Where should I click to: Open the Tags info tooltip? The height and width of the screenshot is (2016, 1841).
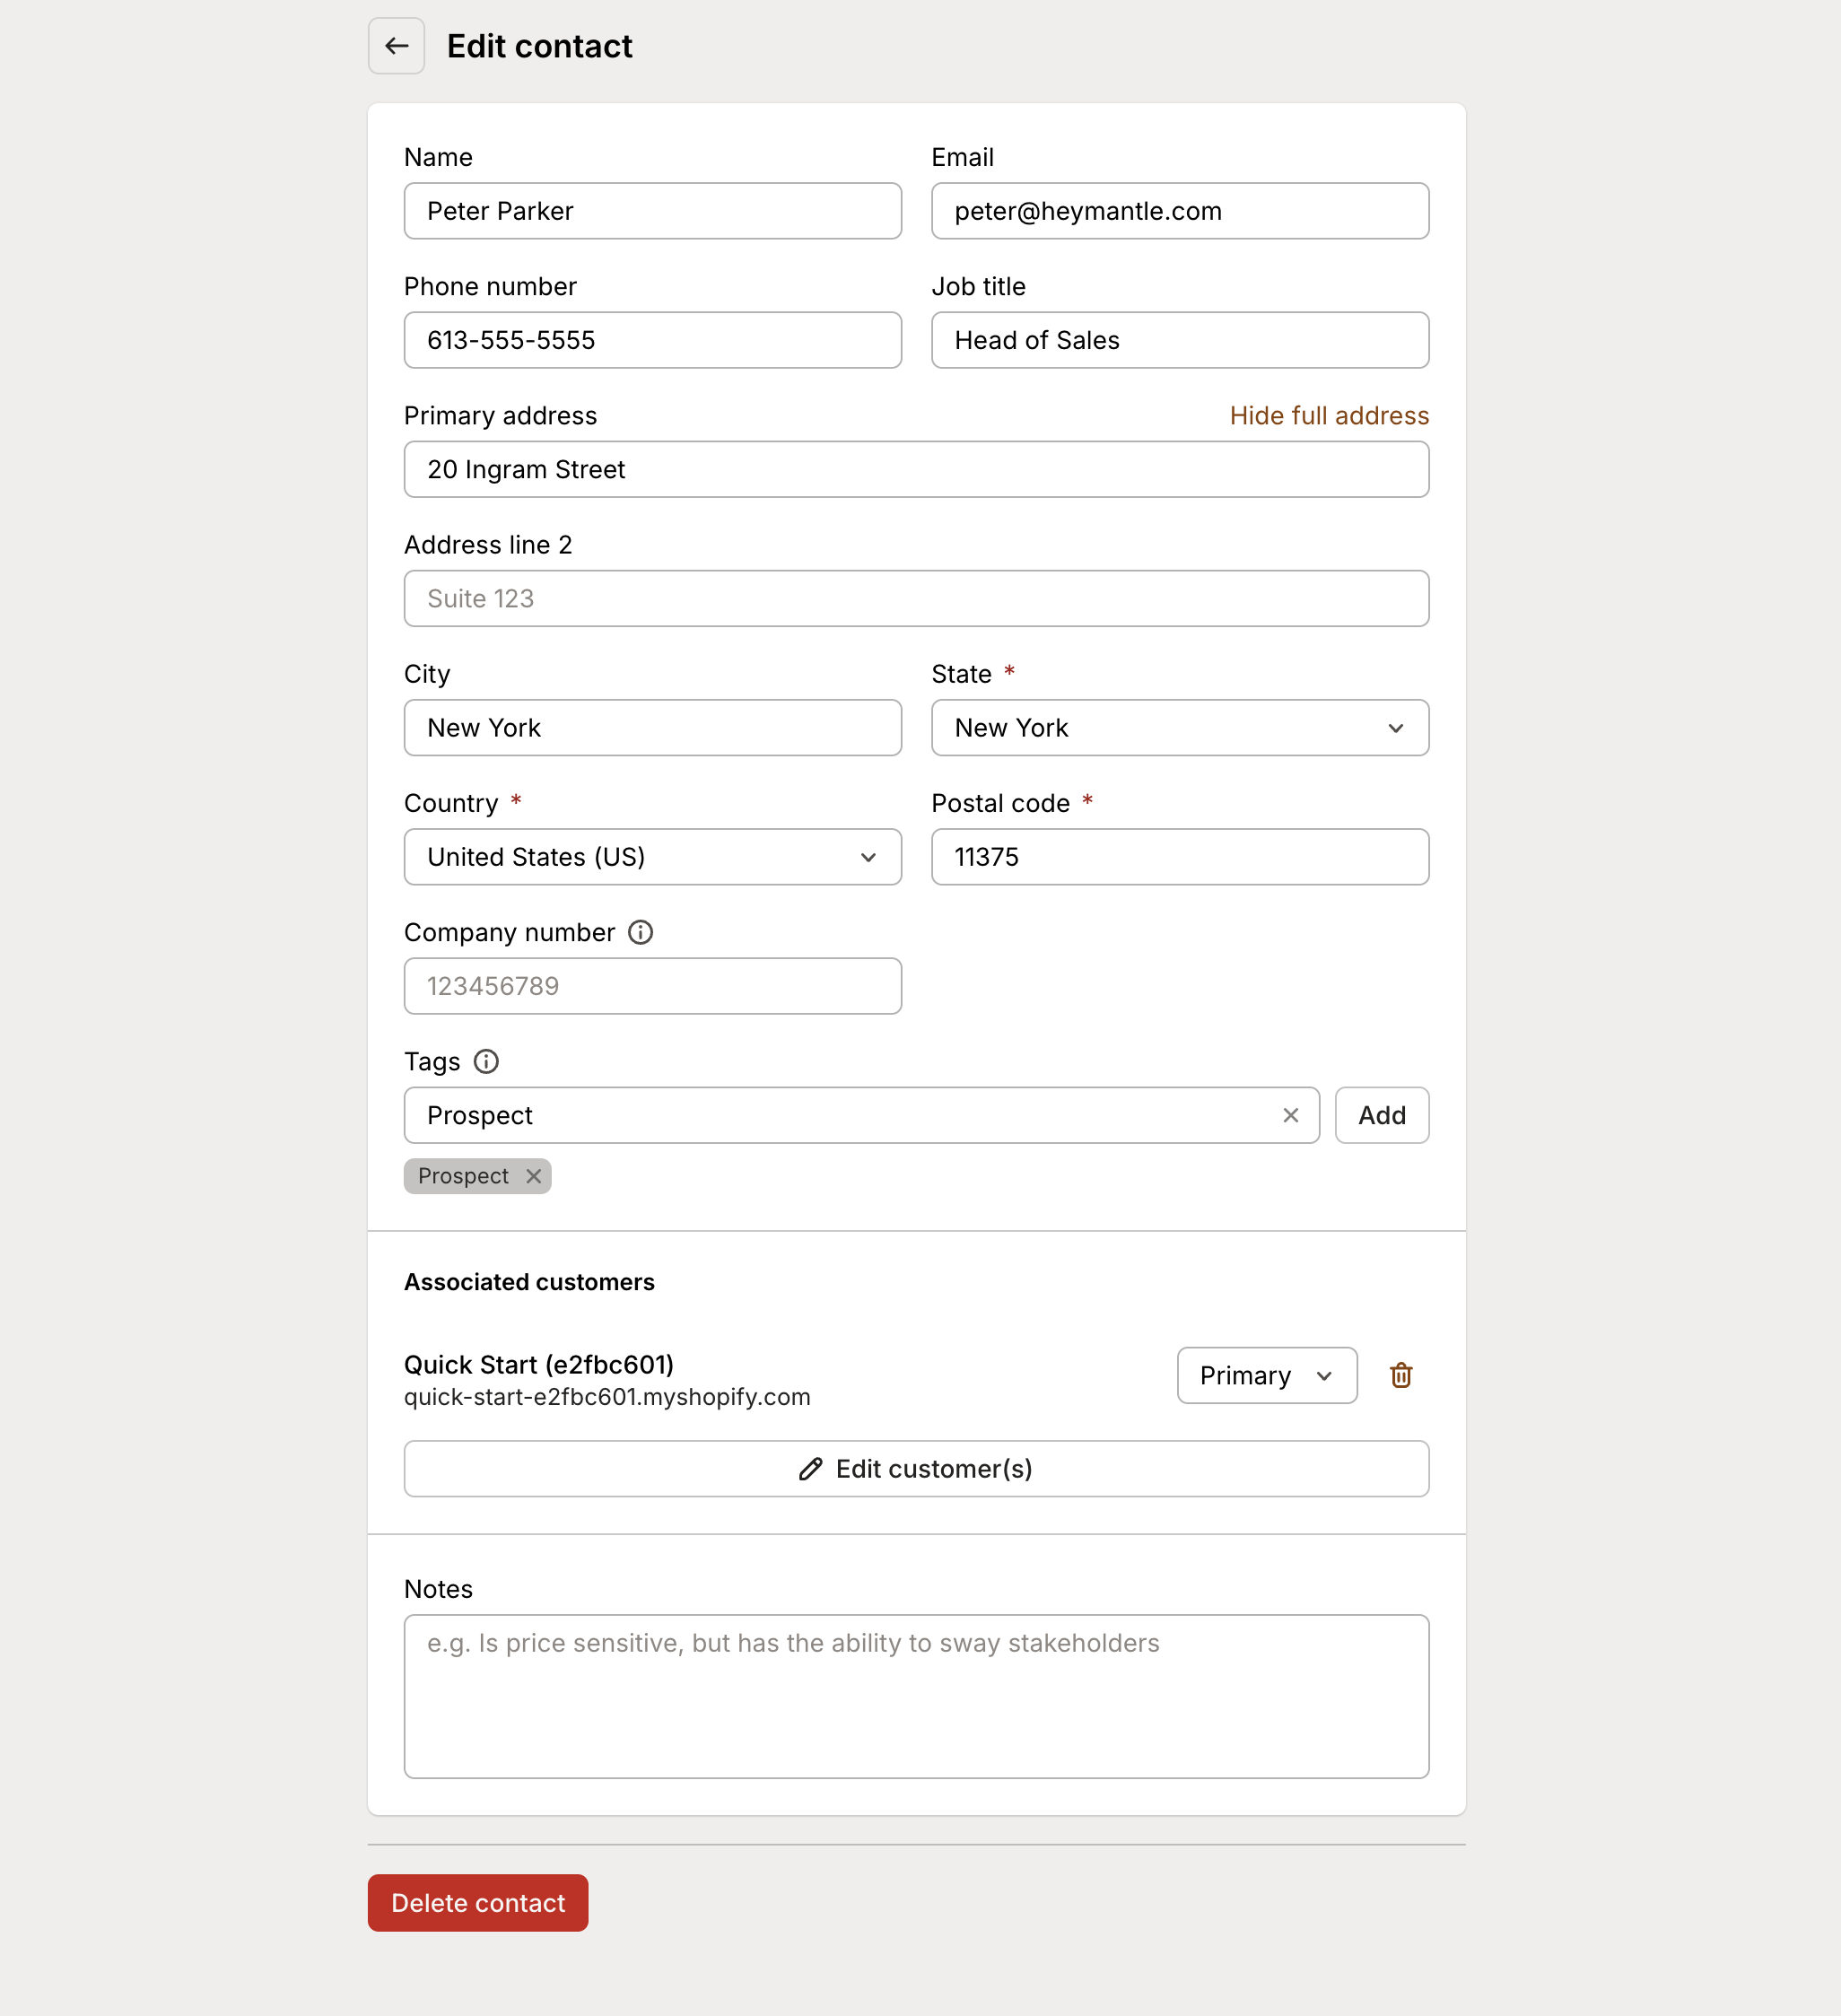pos(487,1062)
